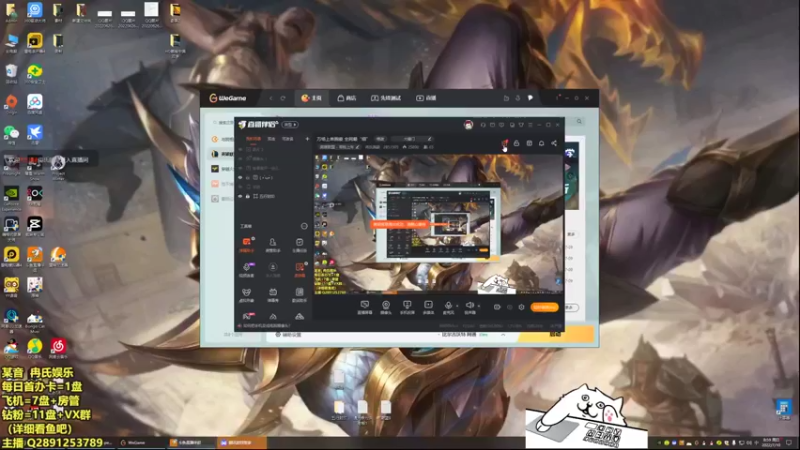The width and height of the screenshot is (800, 450).
Task: Open second toolbox tool with person icon
Action: tap(273, 244)
